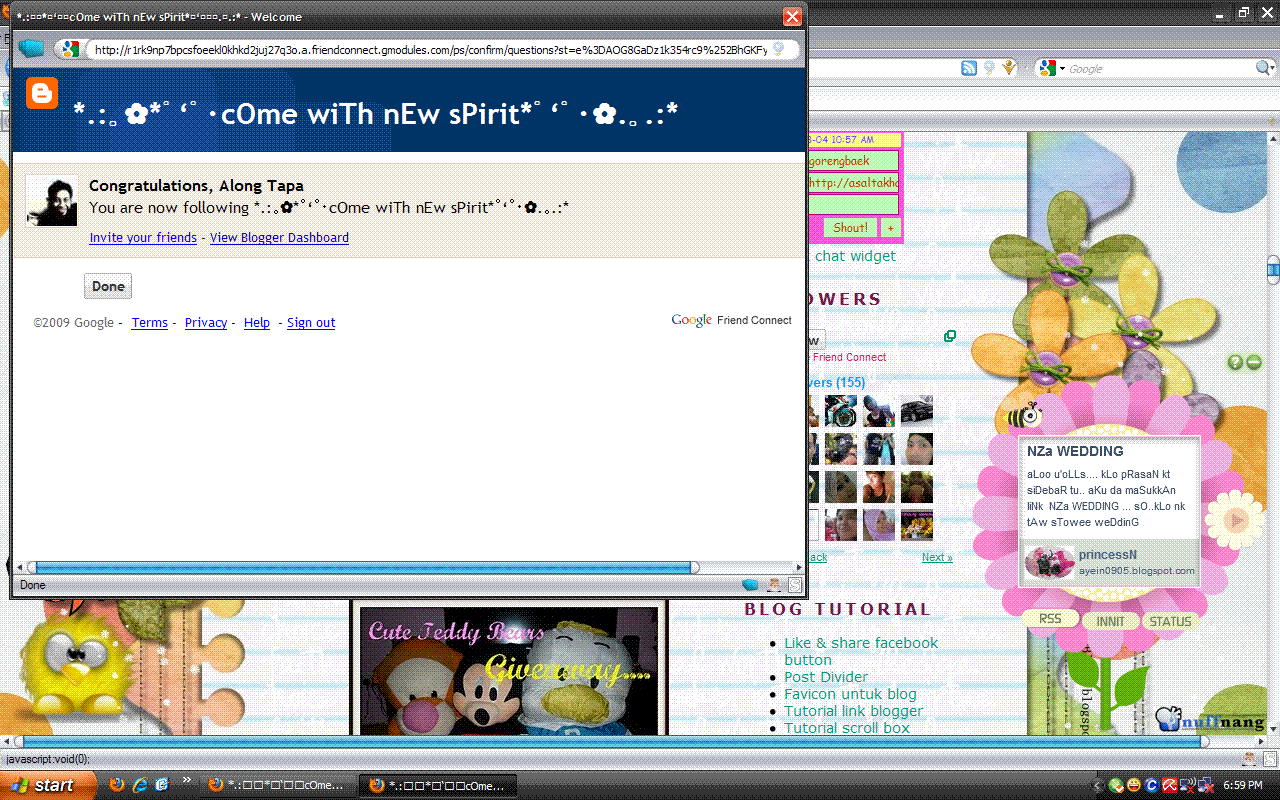Viewport: 1280px width, 800px height.
Task: Click the RSS feed icon in browser address bar
Action: (969, 68)
